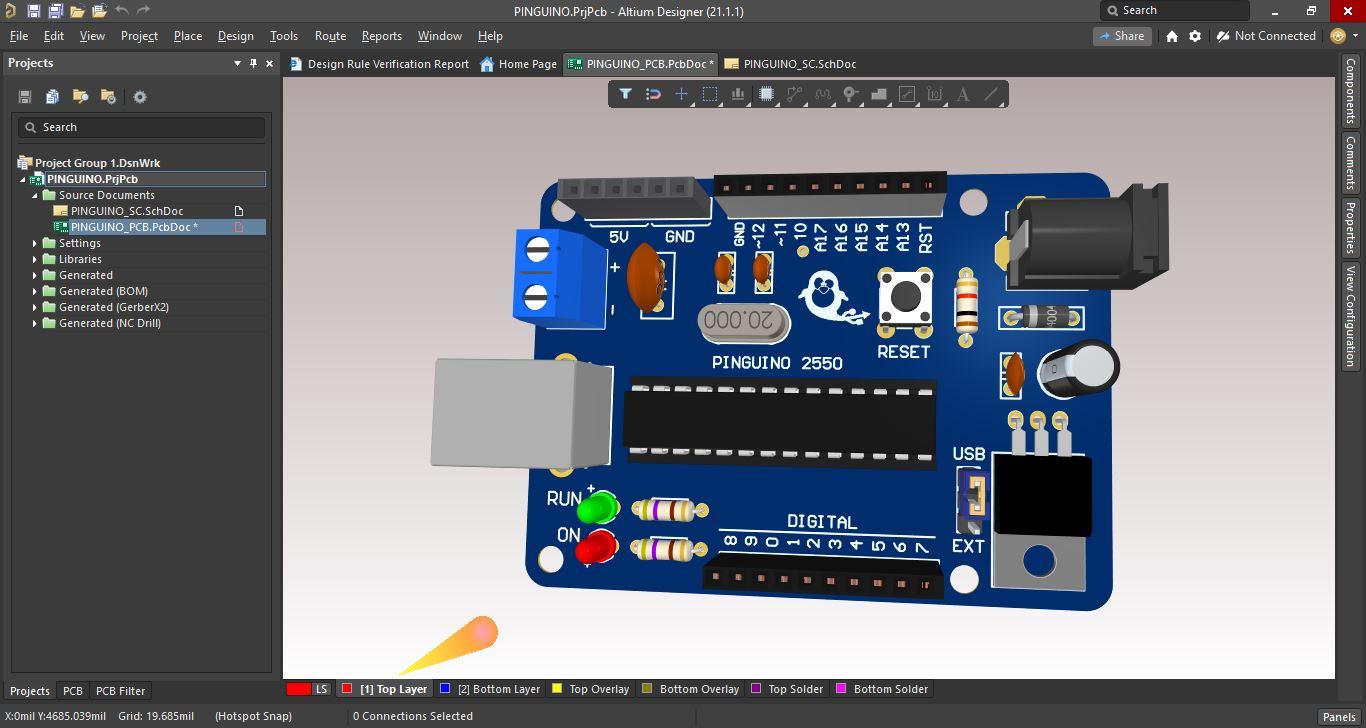Click the Open Project icon in the title bar
The image size is (1366, 728).
99,11
